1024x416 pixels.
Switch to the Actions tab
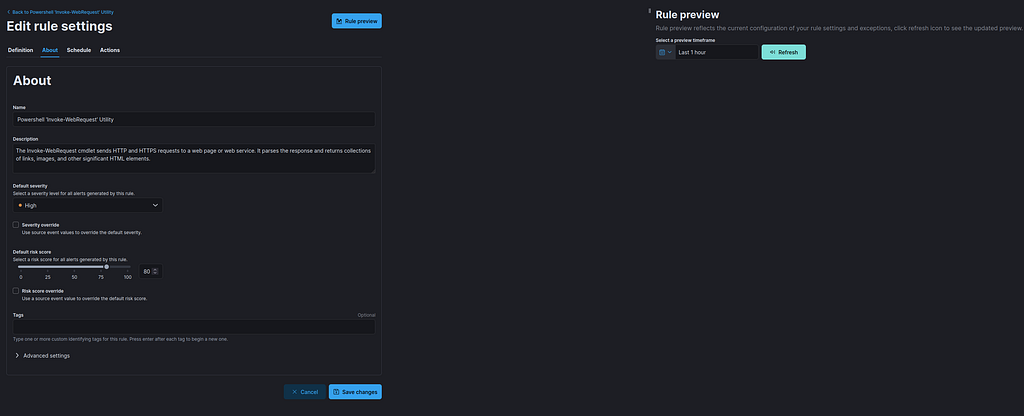tap(110, 50)
